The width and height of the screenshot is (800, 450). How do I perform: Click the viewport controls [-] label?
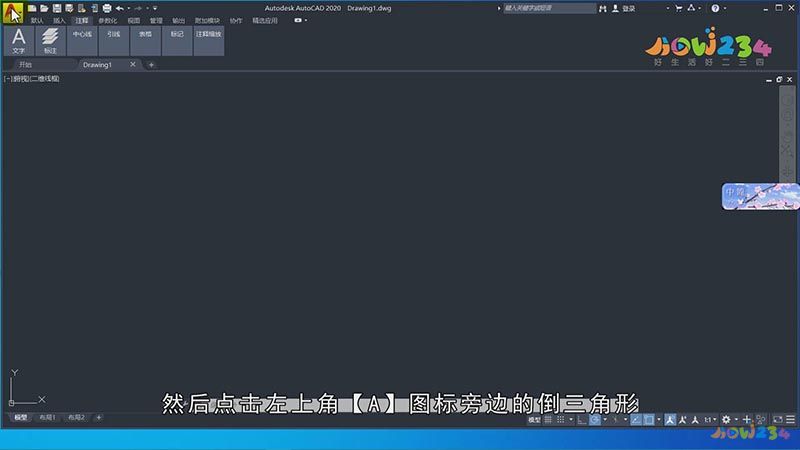point(8,79)
